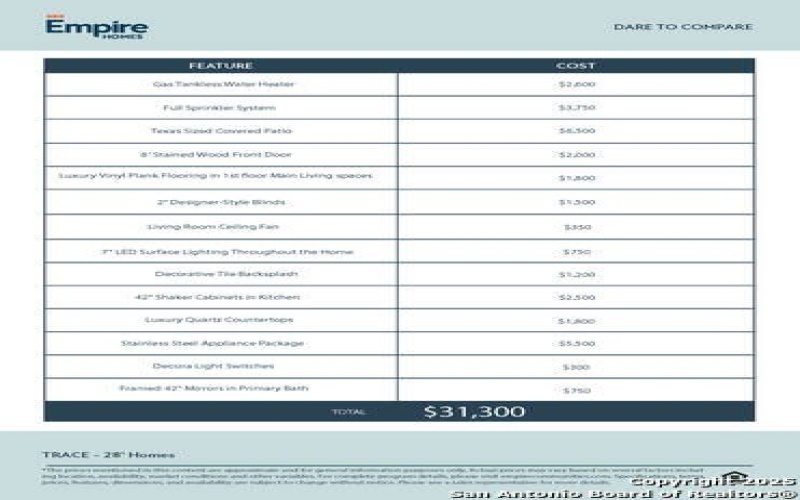Click the Gas Tankless Water Heater row
Screen dimensions: 800x500
221,84
